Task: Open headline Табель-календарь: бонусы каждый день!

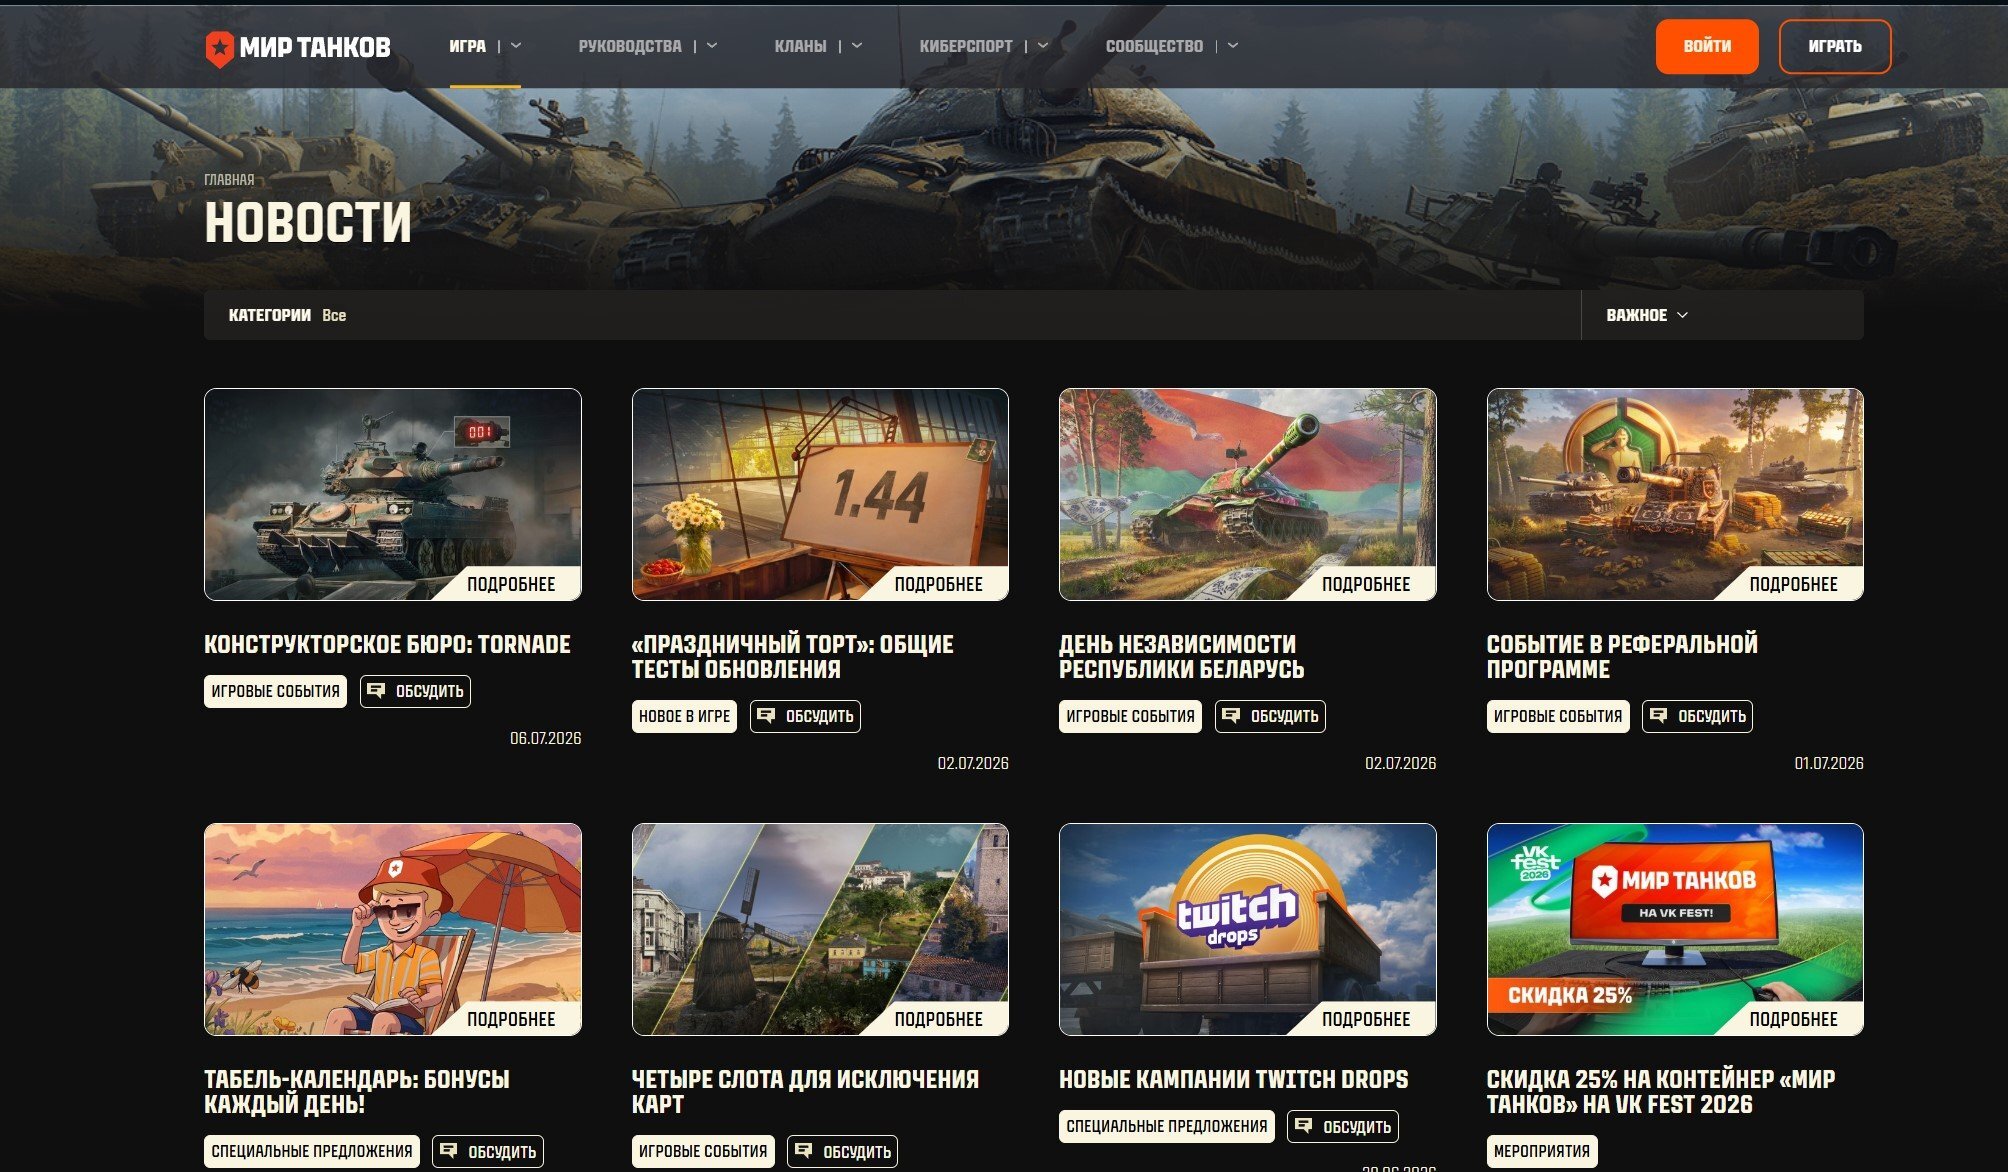Action: [x=357, y=1092]
